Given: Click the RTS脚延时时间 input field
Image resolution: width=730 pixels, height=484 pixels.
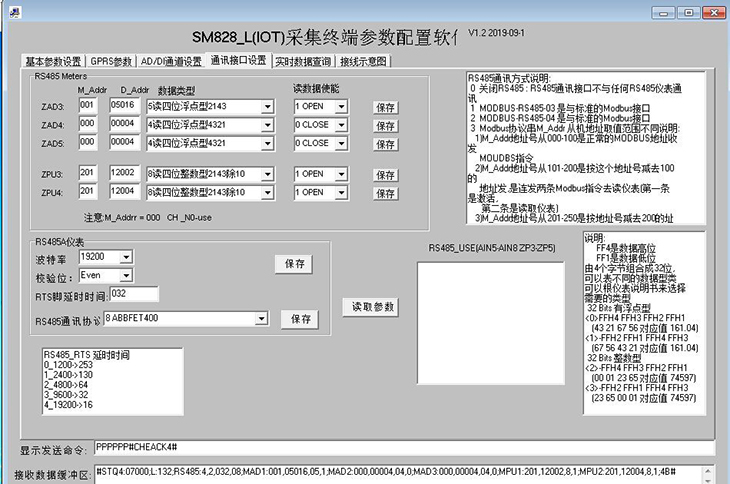Looking at the screenshot, I should click(x=133, y=294).
